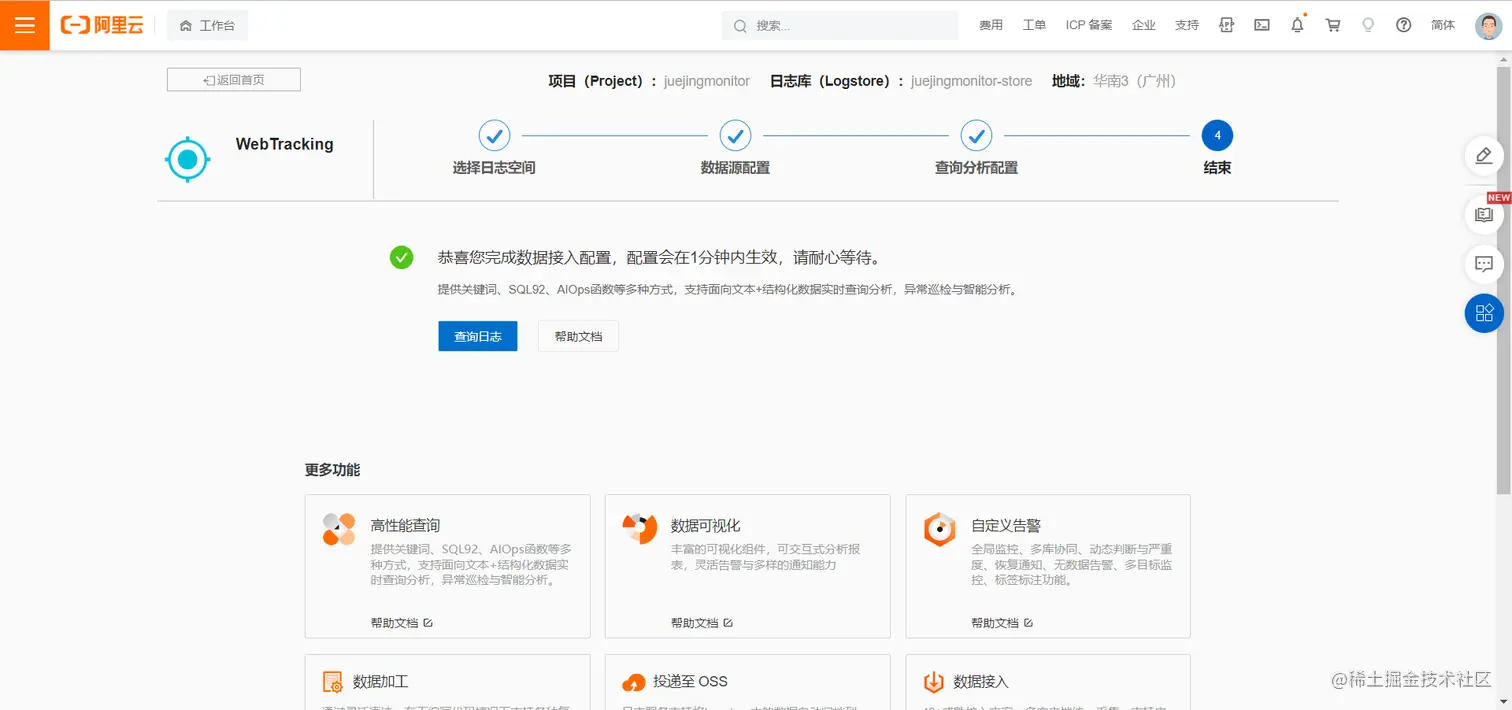Open the NEW book floating button
The height and width of the screenshot is (710, 1512).
(1484, 214)
